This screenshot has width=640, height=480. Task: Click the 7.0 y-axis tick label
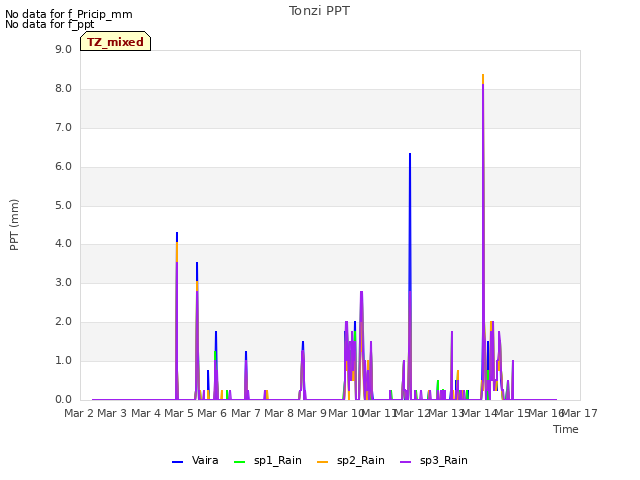(63, 127)
